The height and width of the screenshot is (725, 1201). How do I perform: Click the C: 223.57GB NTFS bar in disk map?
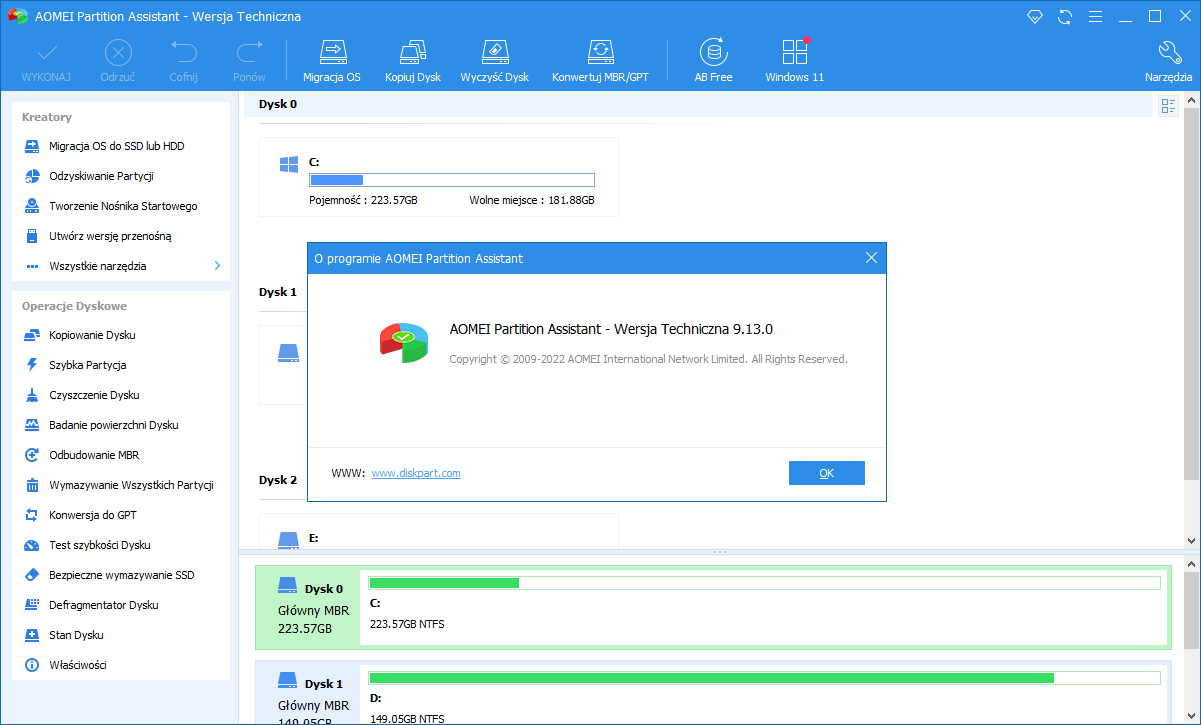[x=765, y=583]
